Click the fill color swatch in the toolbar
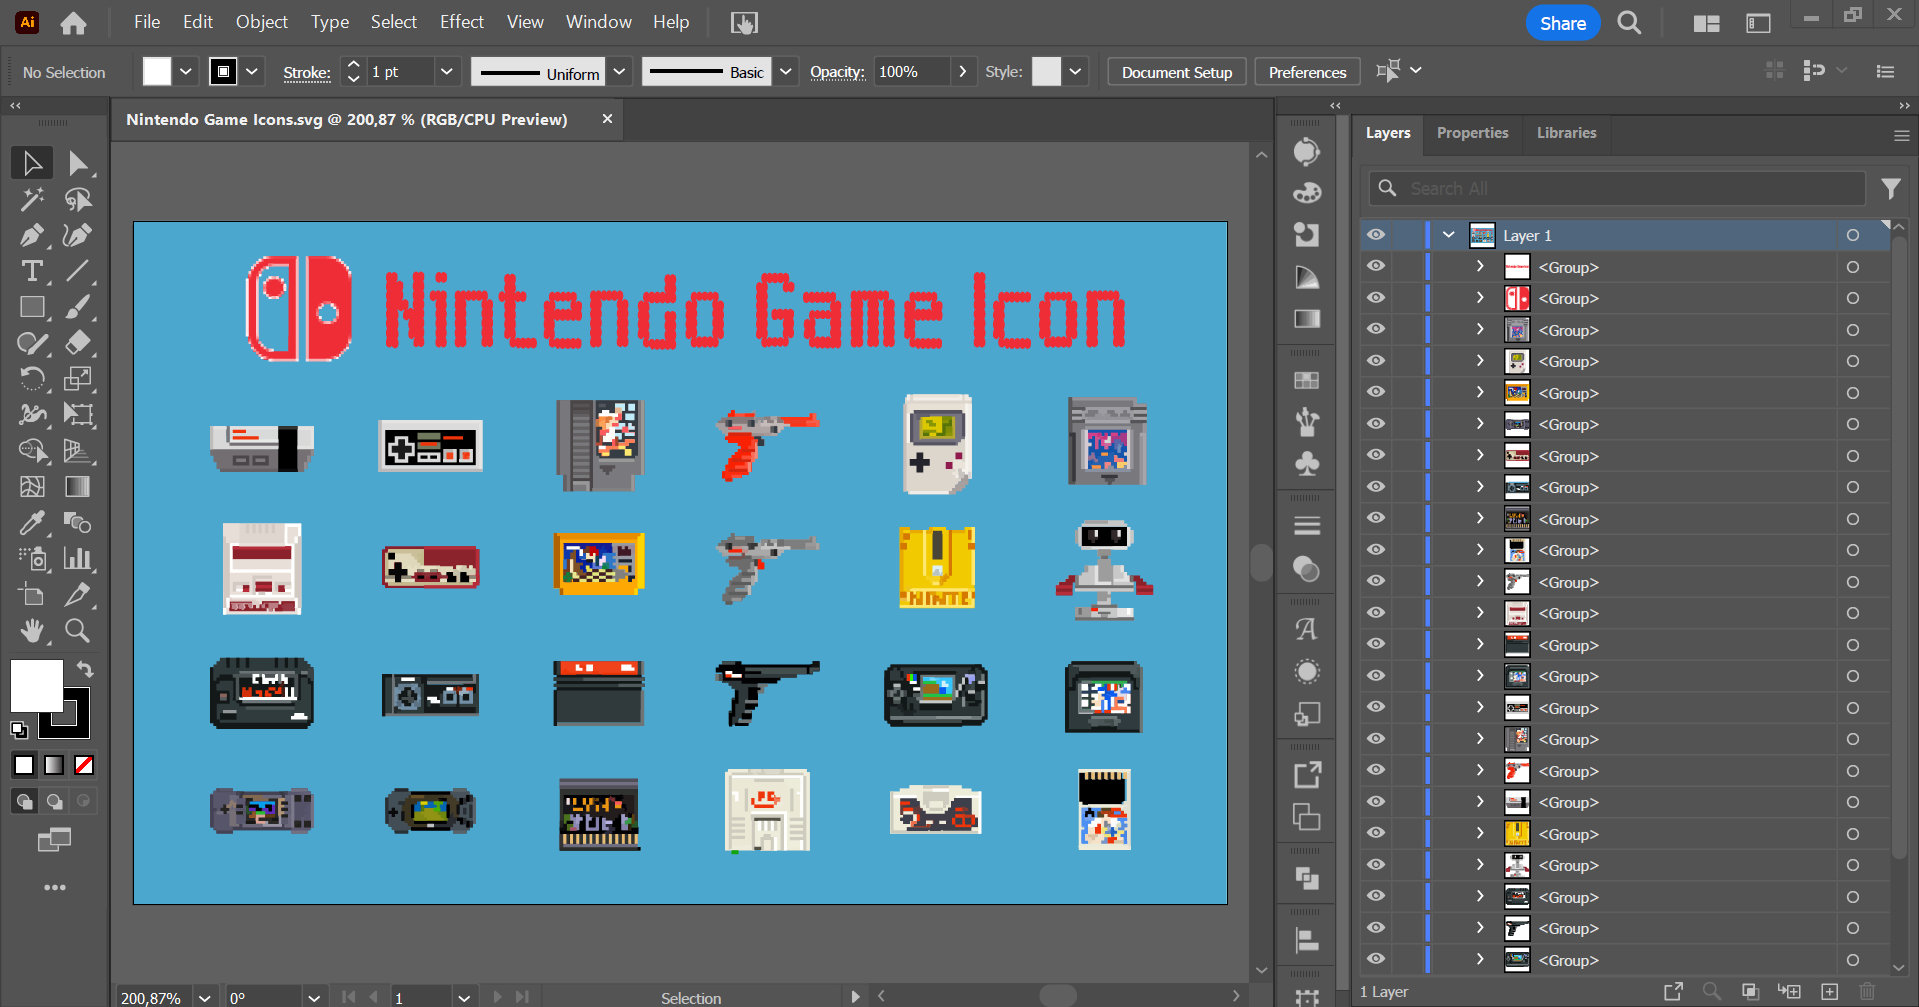 156,71
